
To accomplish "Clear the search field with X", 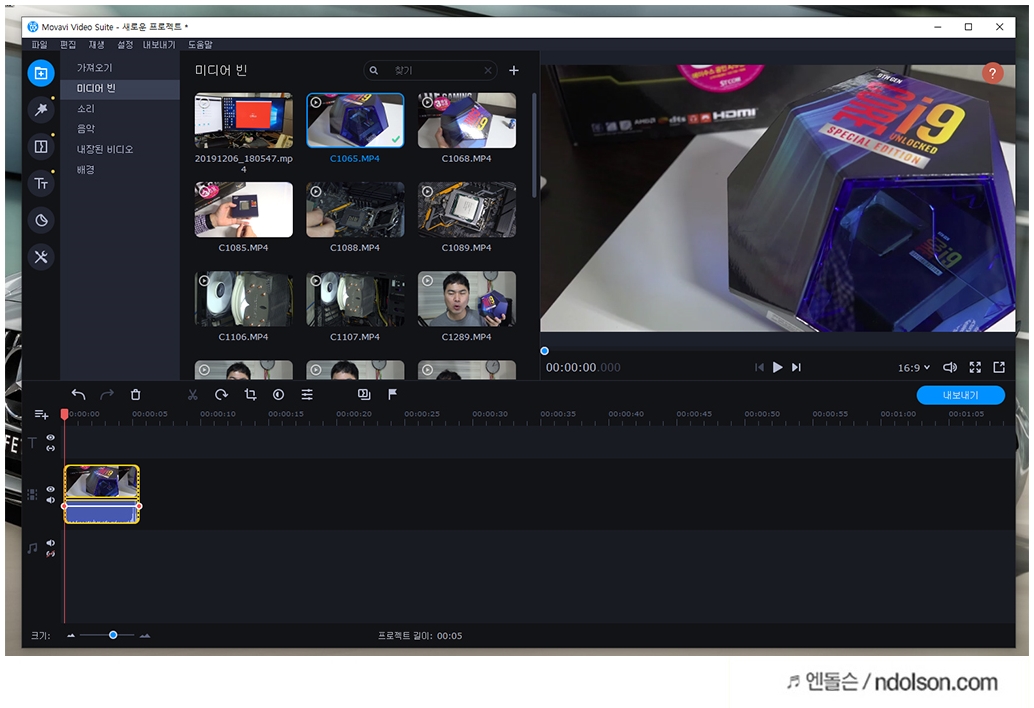I will [x=487, y=71].
